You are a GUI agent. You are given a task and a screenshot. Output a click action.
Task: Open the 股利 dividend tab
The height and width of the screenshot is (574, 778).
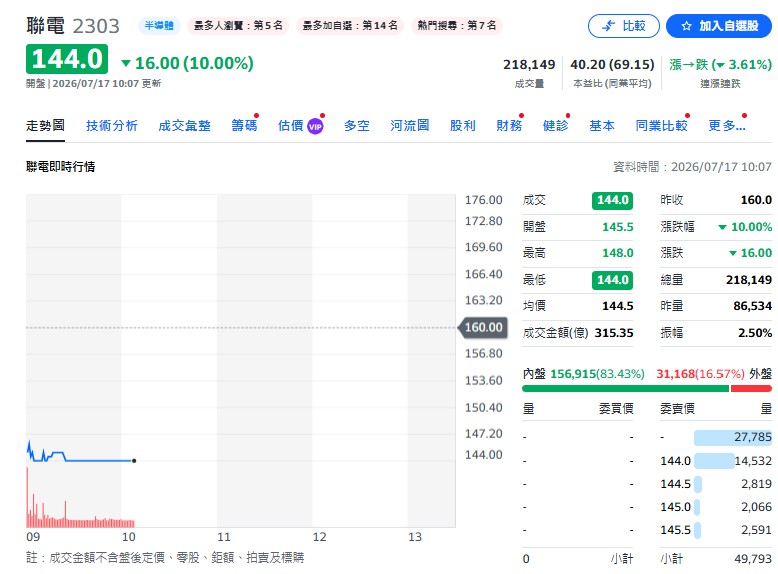point(462,126)
